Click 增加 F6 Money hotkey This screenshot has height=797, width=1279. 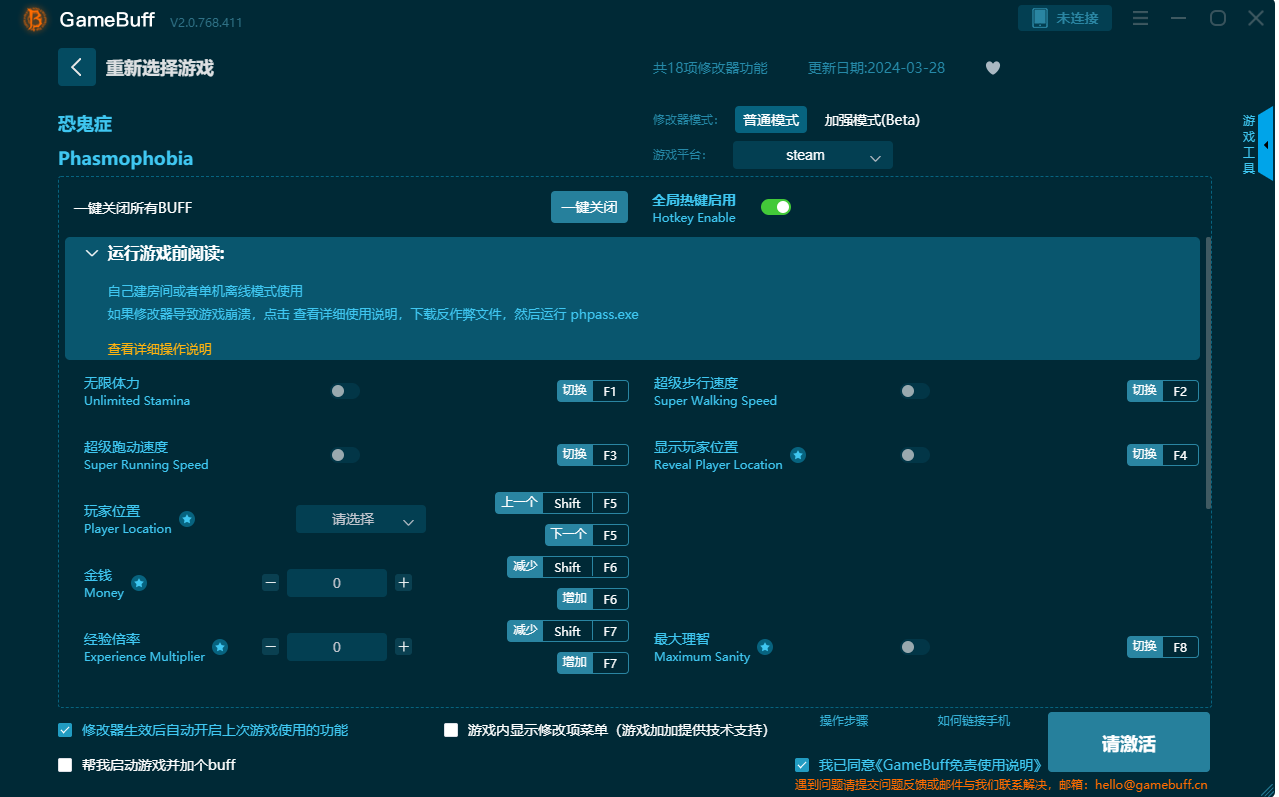click(x=593, y=599)
